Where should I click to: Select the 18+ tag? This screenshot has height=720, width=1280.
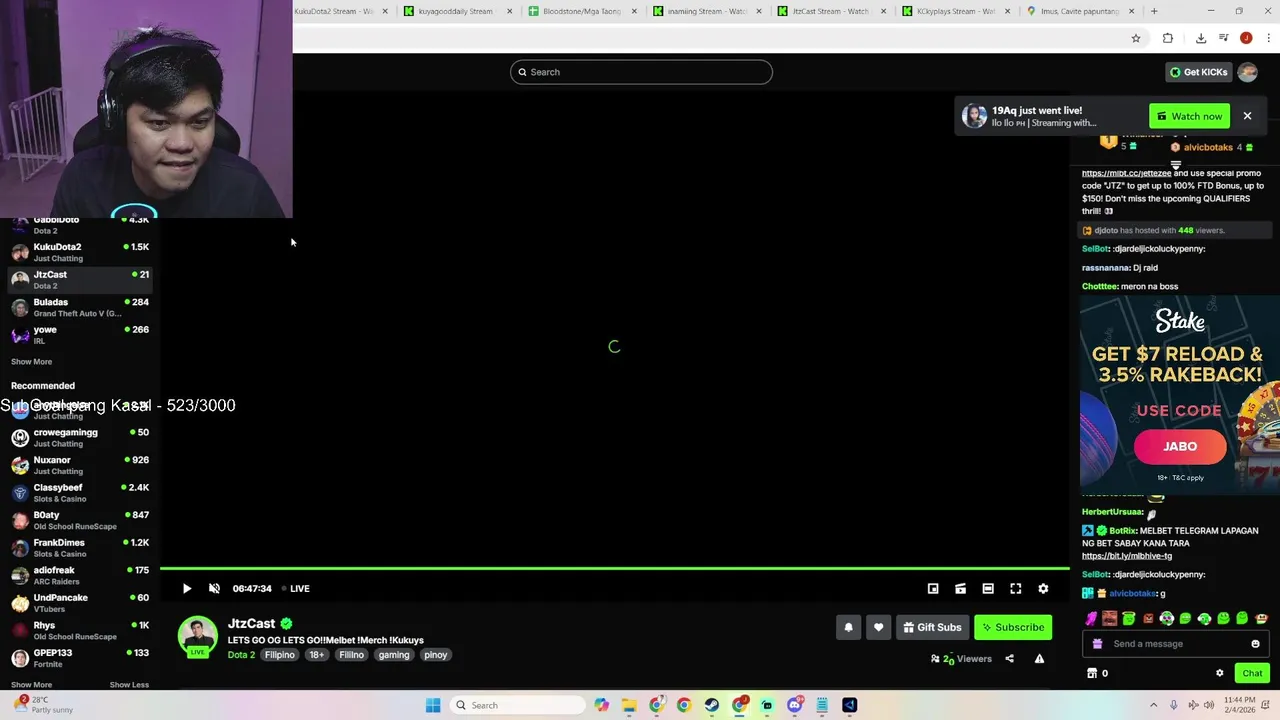point(317,655)
